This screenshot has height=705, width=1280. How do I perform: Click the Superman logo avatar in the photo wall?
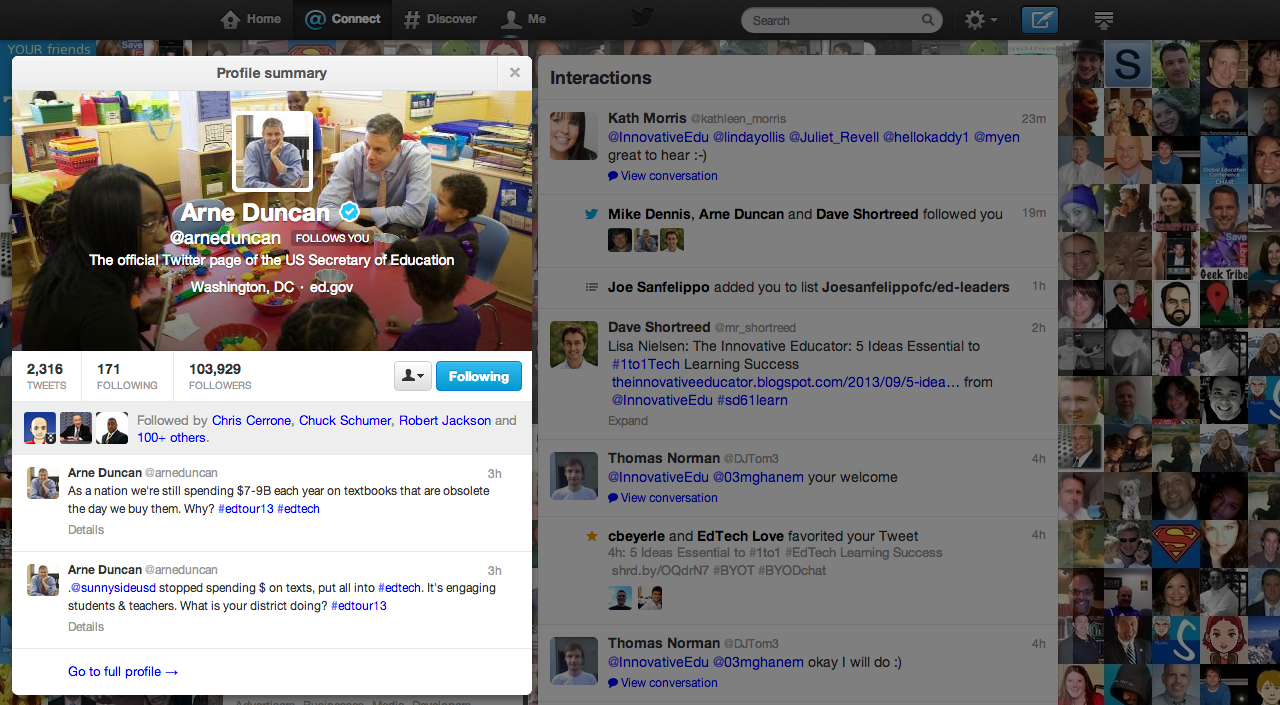1176,545
